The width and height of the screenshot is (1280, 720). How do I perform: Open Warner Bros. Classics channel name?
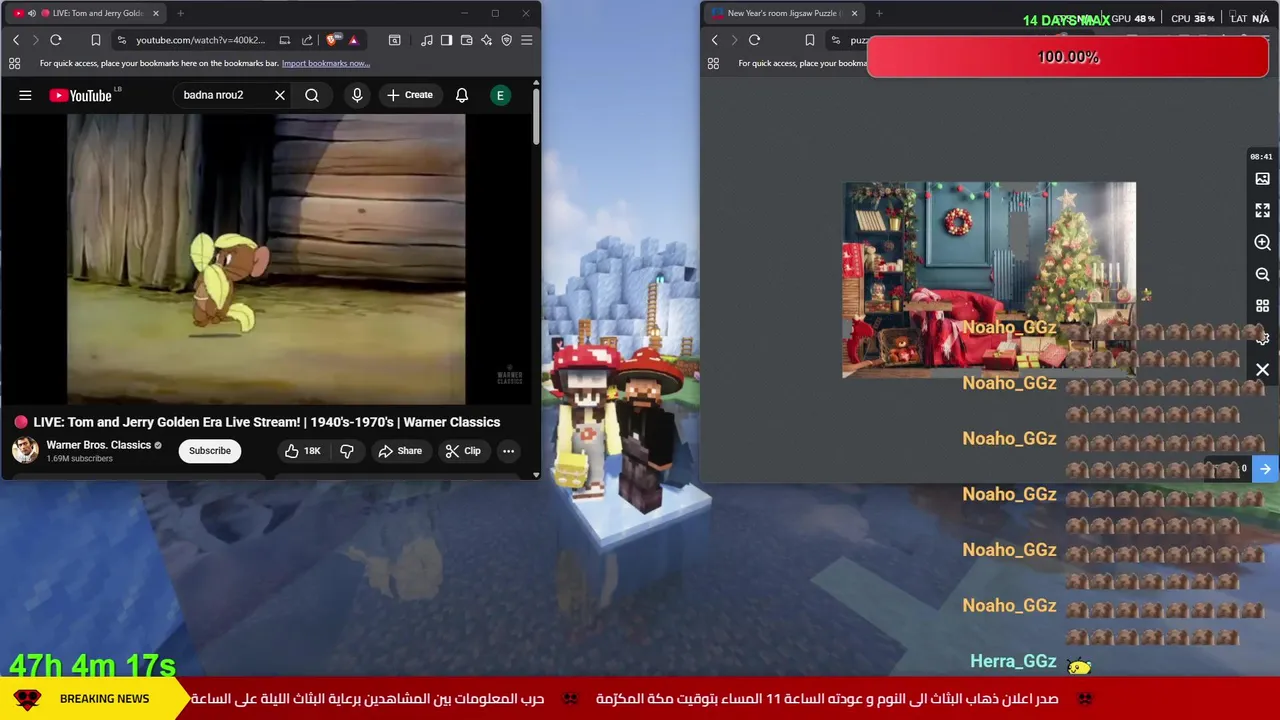[98, 445]
